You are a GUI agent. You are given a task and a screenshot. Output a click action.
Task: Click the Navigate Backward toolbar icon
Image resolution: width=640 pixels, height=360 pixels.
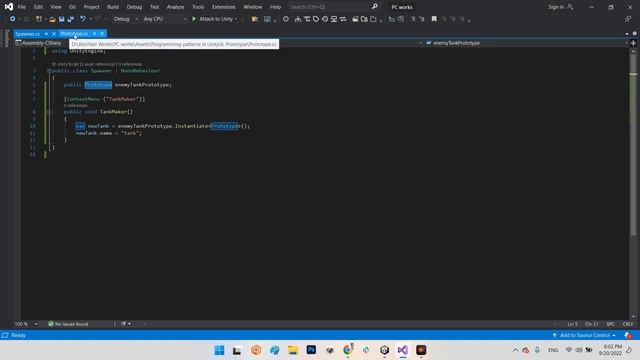[x=12, y=19]
